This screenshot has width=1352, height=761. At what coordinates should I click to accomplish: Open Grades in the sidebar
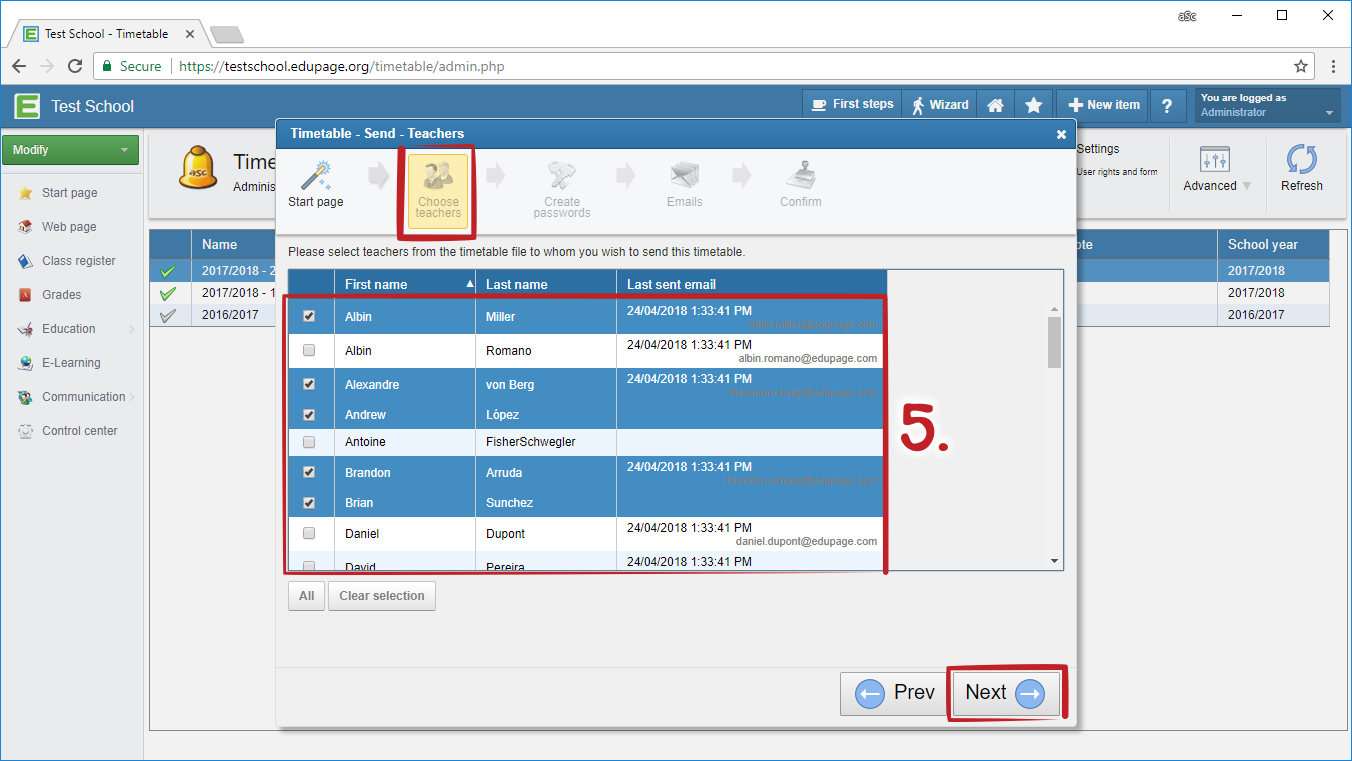tap(61, 295)
